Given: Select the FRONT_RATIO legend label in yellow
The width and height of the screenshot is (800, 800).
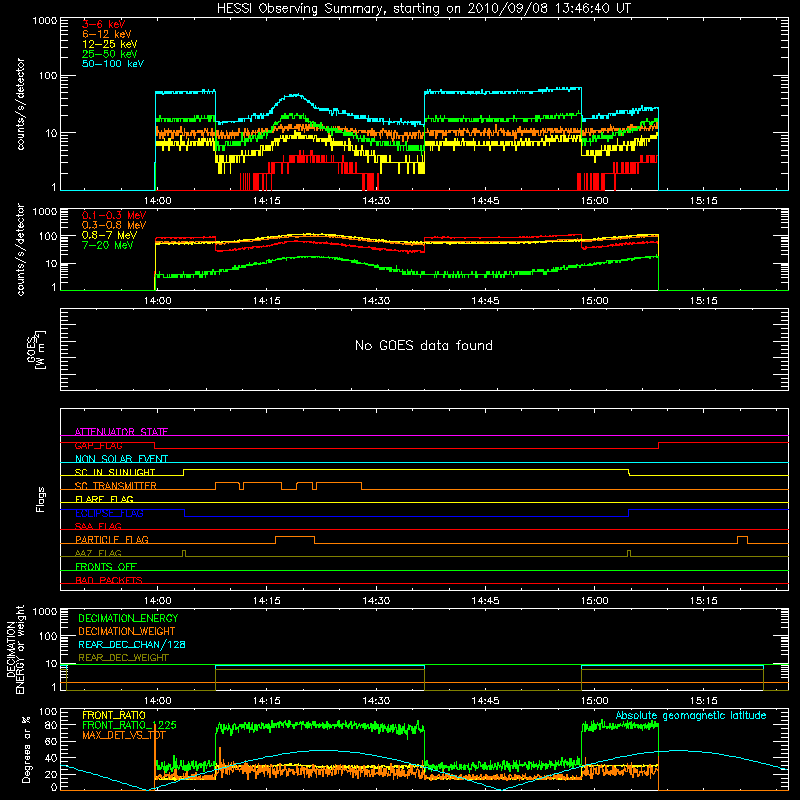Looking at the screenshot, I should coord(114,715).
